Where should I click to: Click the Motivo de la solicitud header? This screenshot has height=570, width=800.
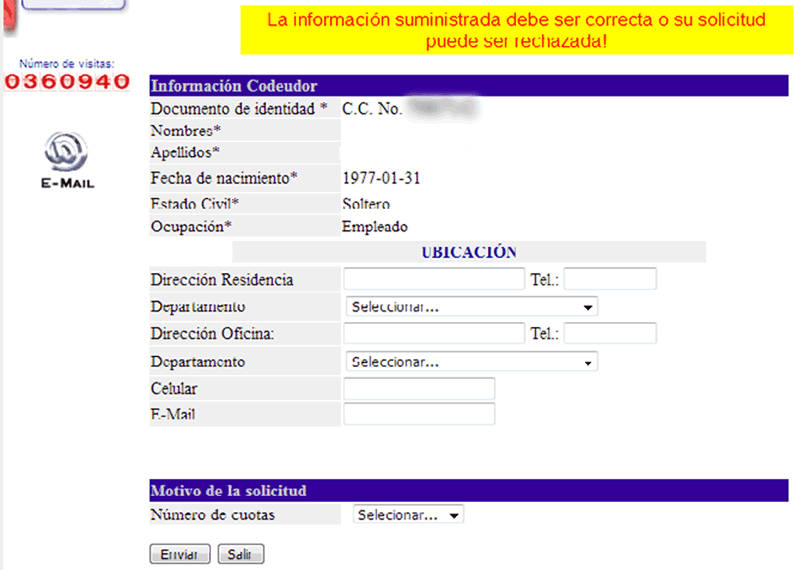click(469, 490)
